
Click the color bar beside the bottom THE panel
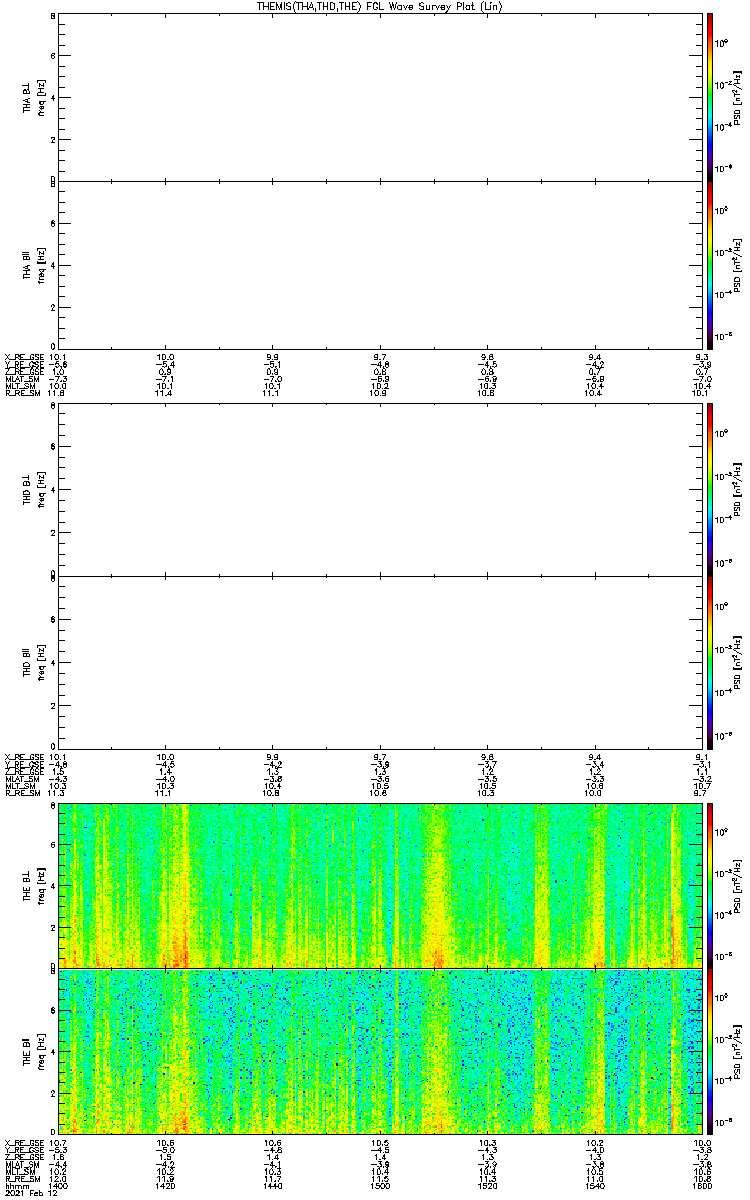pyautogui.click(x=709, y=1051)
